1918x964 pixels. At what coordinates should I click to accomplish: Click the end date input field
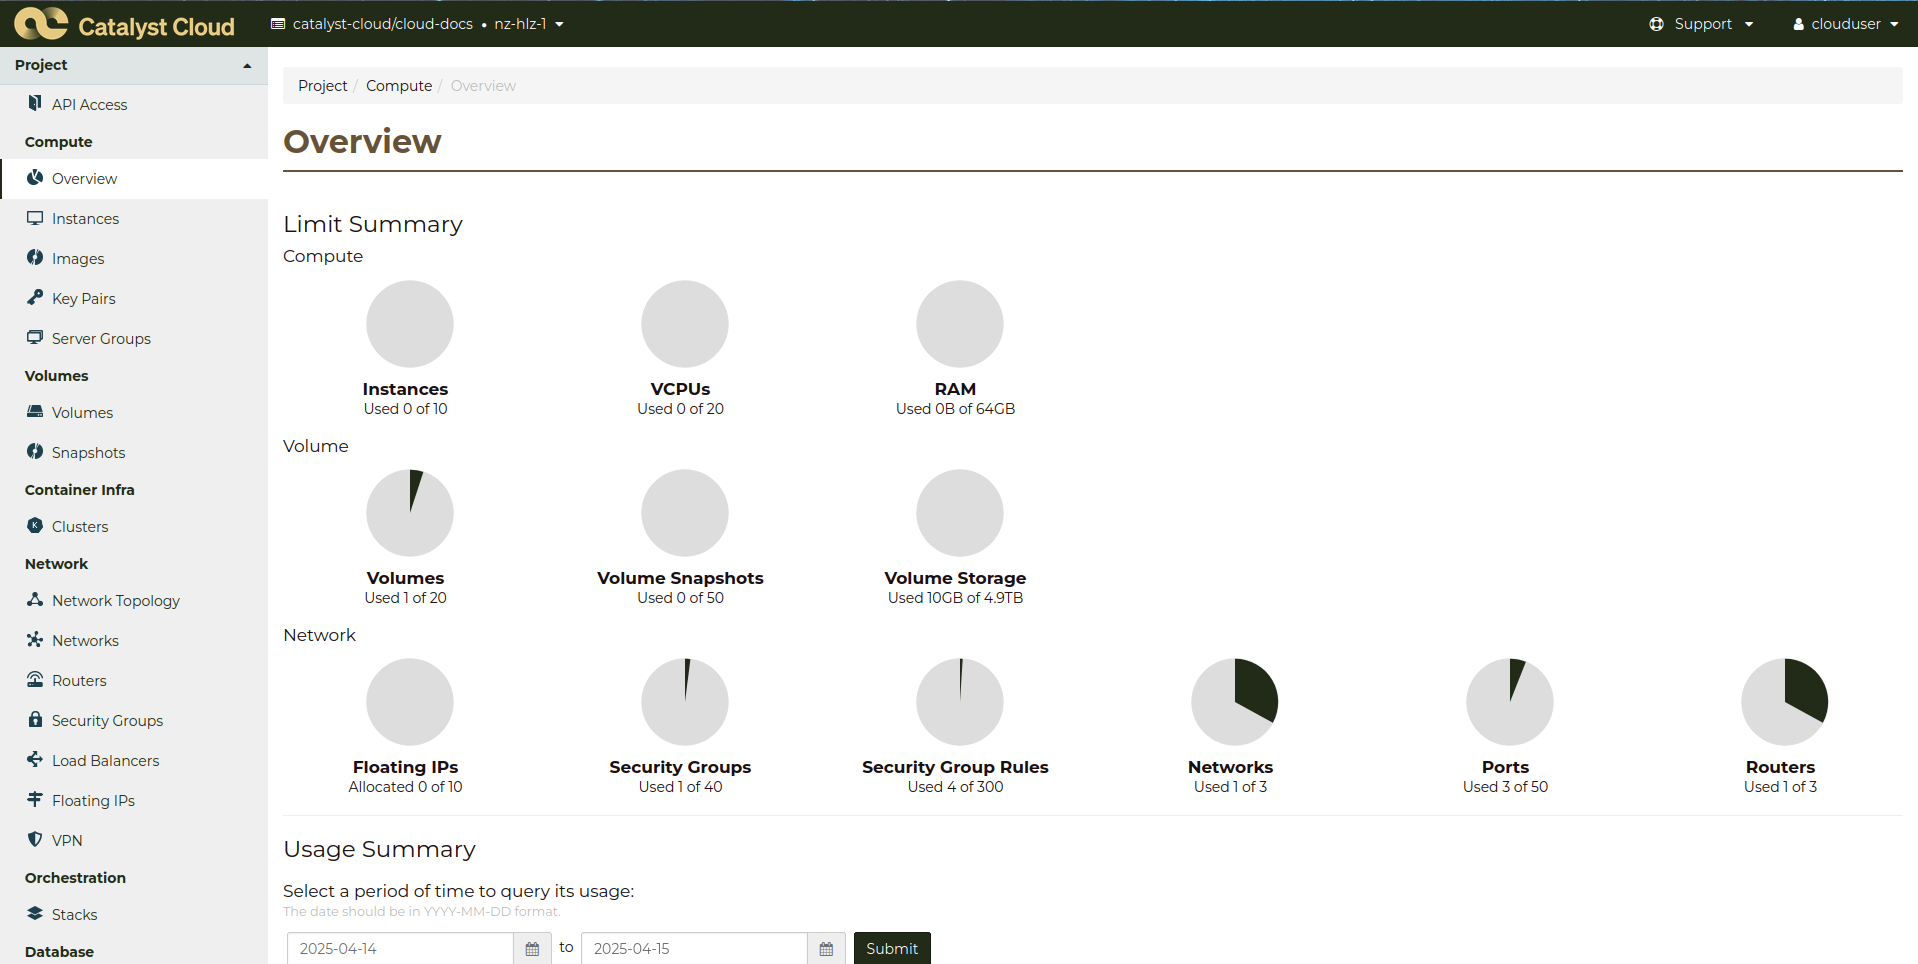coord(693,948)
